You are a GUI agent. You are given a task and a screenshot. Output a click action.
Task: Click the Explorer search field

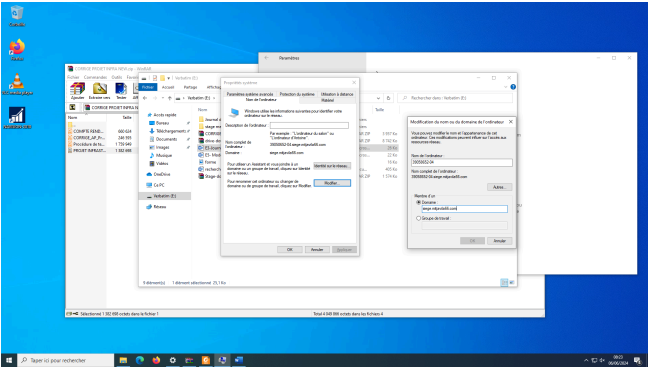pos(455,98)
